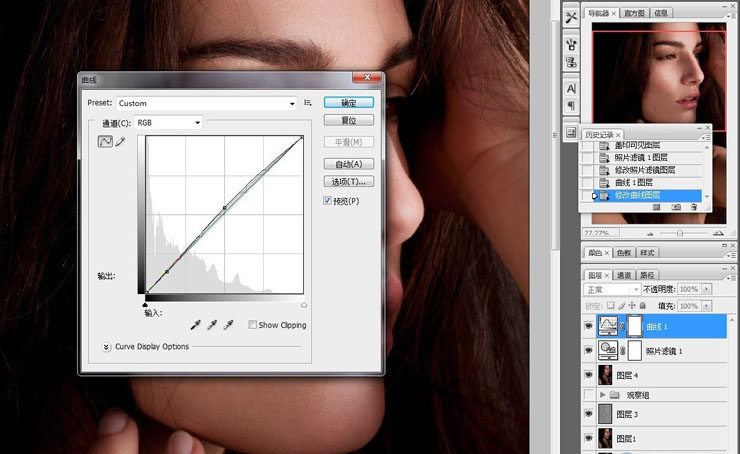
Task: Zoom out icon in Navigator panel
Action: (650, 233)
